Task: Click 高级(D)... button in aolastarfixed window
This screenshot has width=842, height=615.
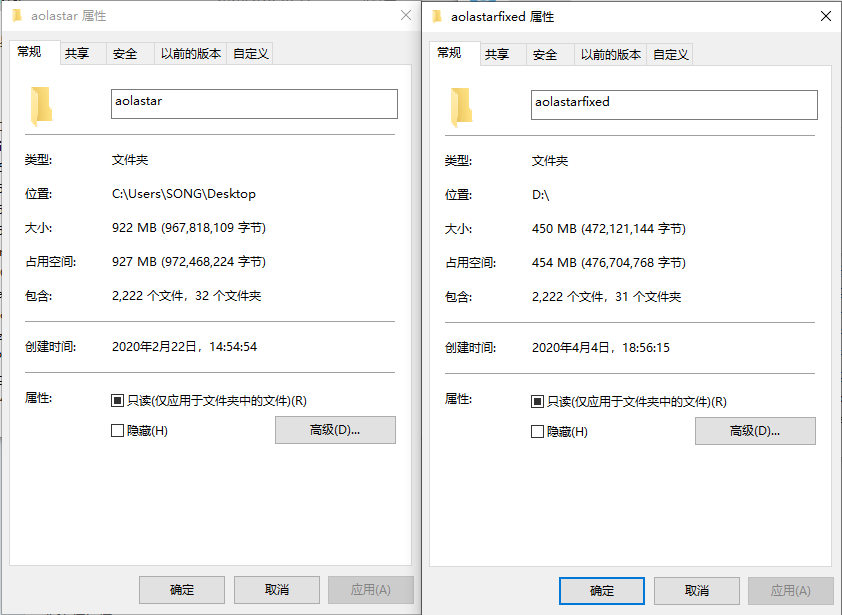Action: [755, 431]
